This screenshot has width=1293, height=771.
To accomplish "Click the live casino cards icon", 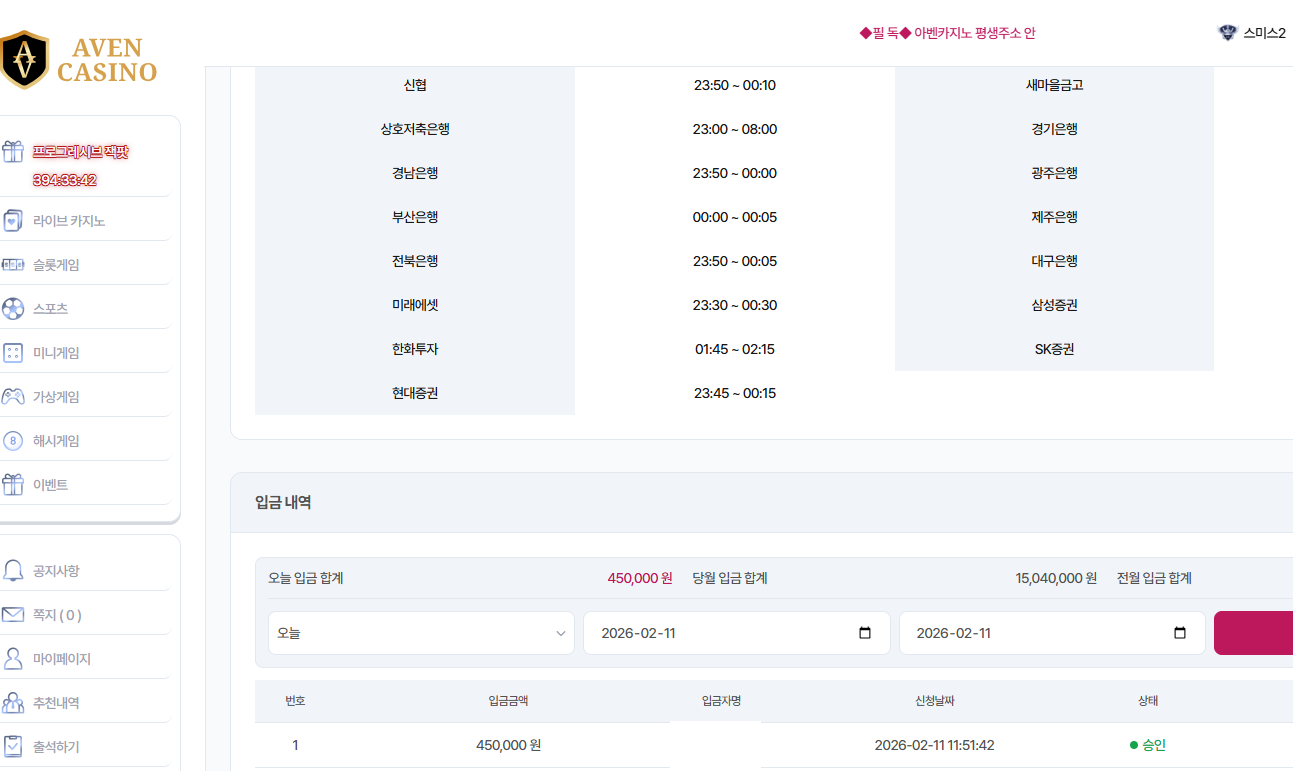I will tap(13, 221).
